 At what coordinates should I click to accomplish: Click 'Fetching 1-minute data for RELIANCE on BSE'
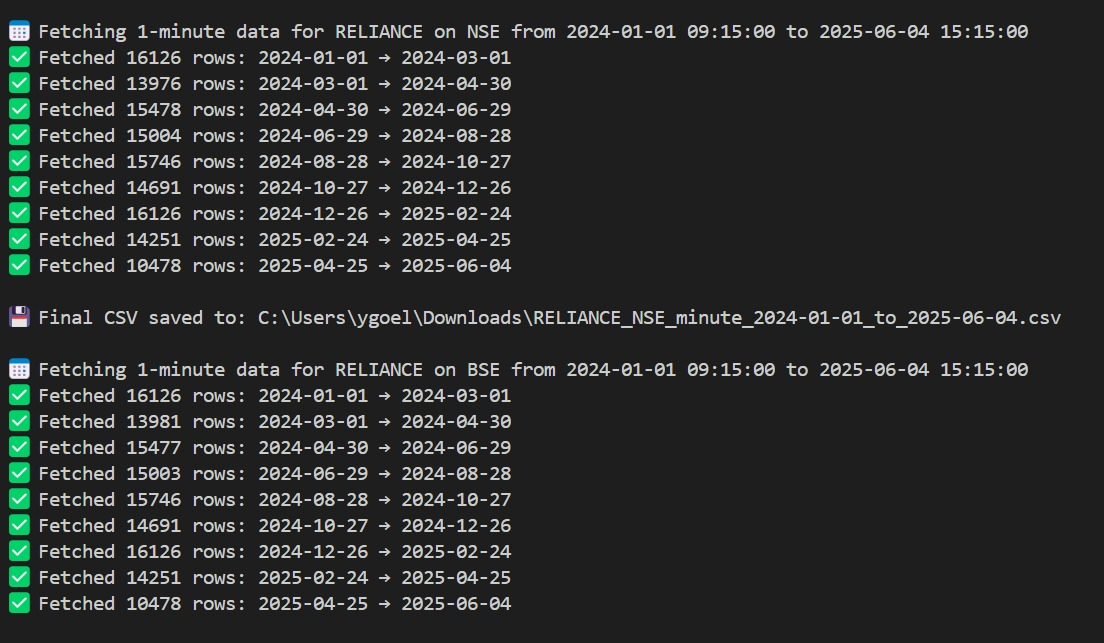[269, 370]
